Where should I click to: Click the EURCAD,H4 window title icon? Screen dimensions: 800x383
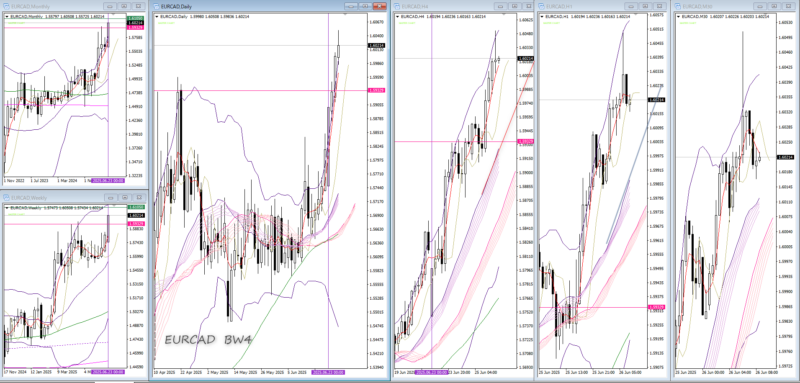[398, 6]
